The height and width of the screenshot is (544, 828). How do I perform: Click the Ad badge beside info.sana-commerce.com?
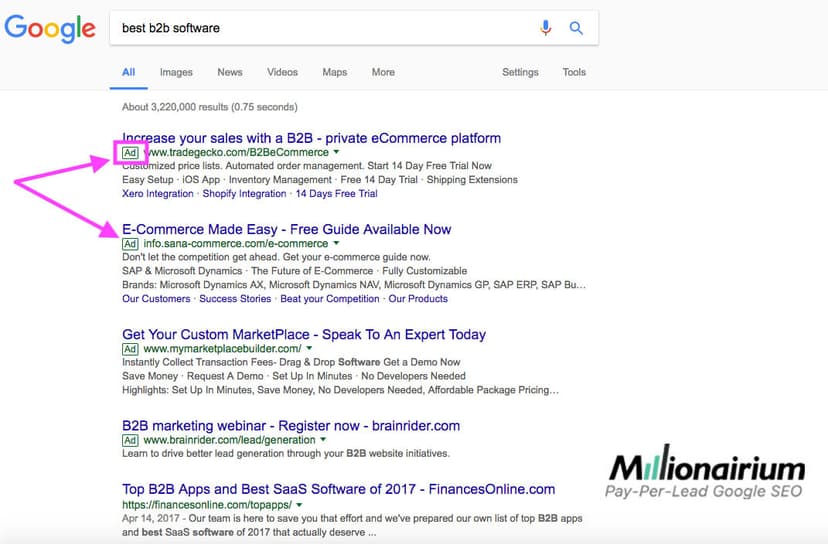tap(130, 244)
